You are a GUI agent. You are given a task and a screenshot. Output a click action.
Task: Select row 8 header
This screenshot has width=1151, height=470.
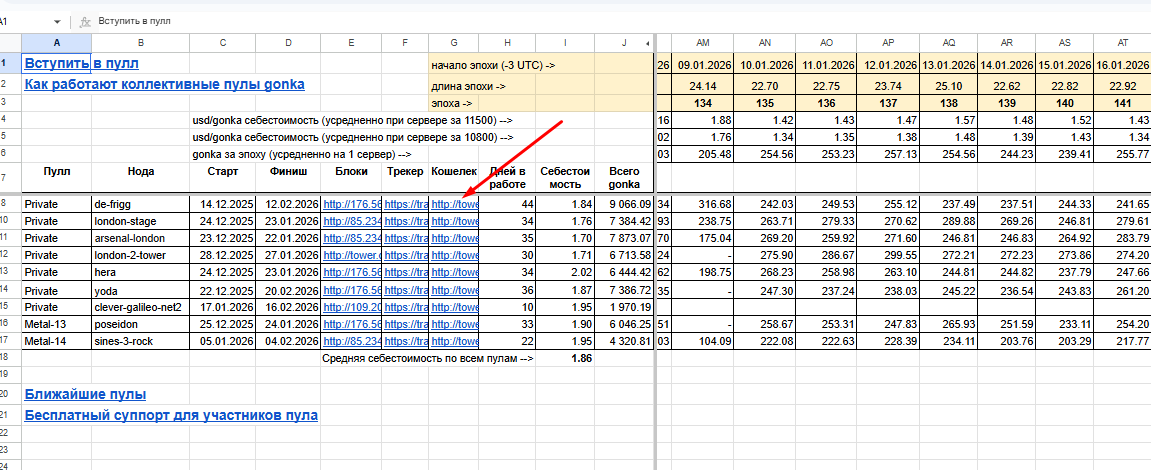click(10, 203)
